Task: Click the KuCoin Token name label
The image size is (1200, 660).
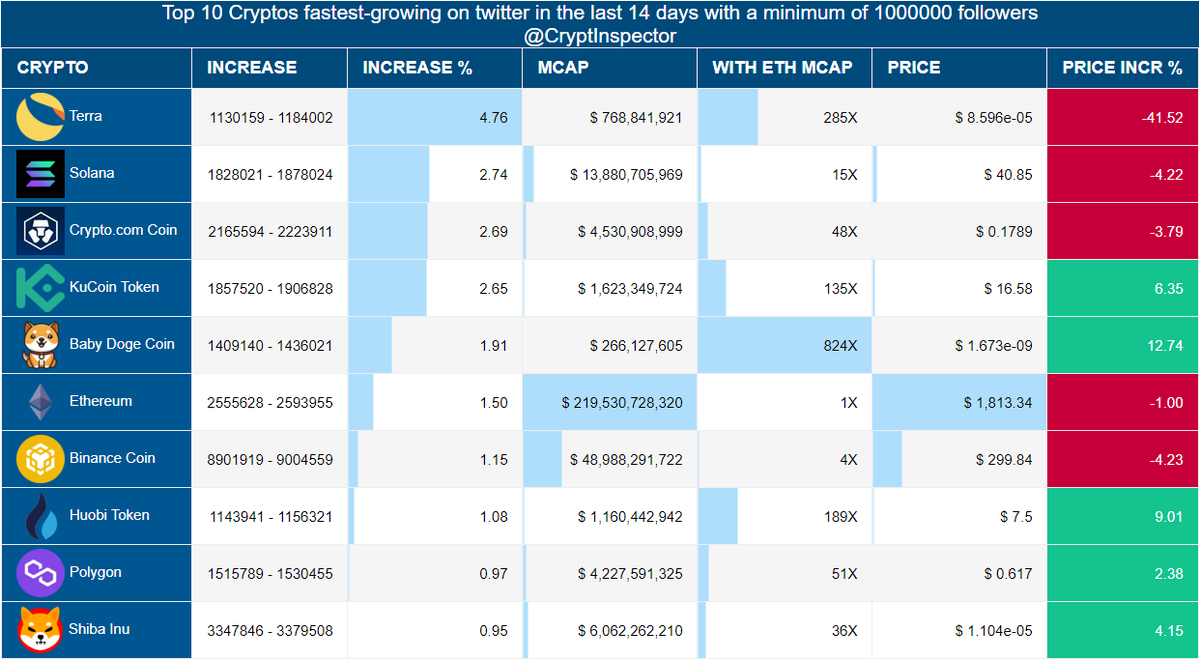Action: [x=116, y=287]
